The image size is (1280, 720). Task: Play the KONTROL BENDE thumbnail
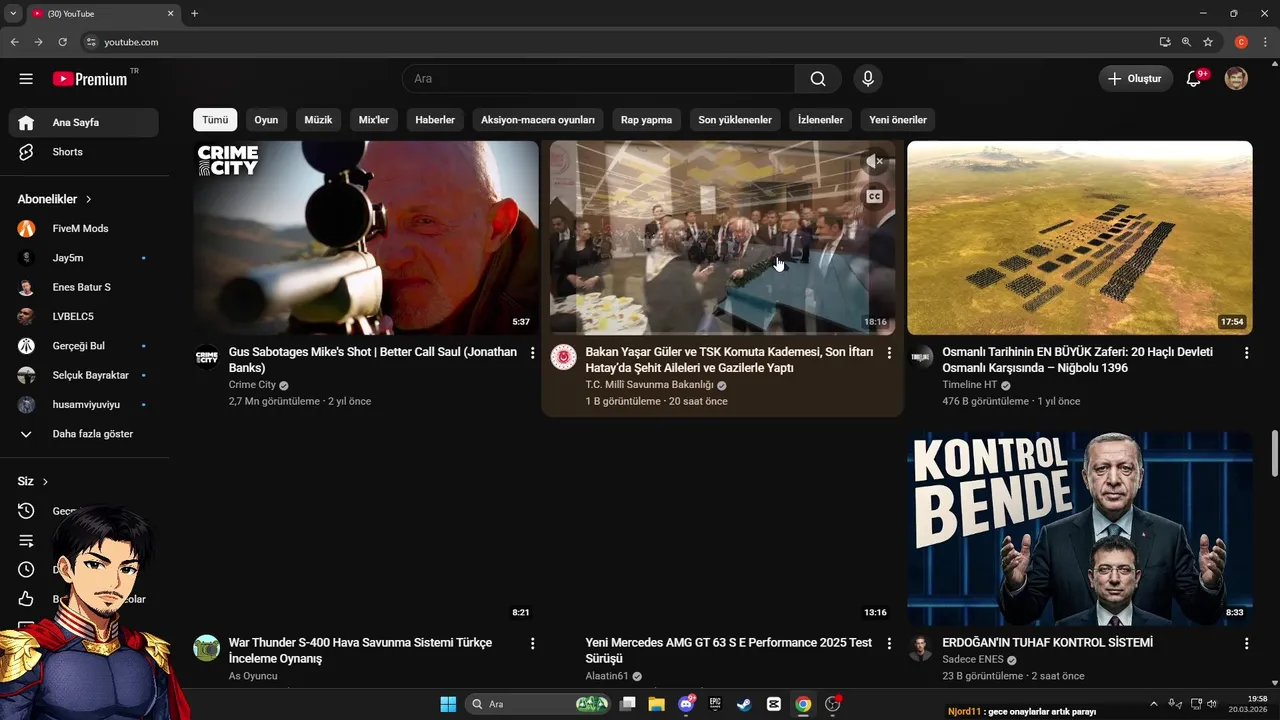(x=1080, y=529)
